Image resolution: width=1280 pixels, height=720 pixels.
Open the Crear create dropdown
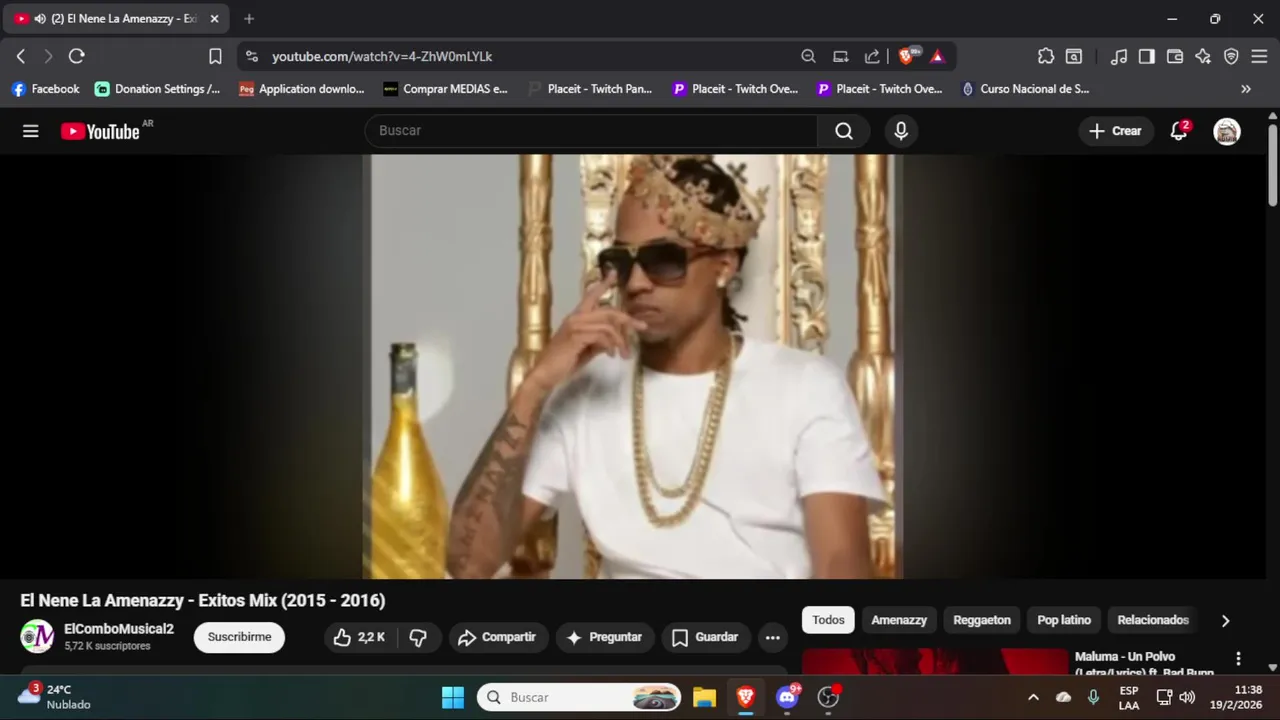pyautogui.click(x=1115, y=131)
